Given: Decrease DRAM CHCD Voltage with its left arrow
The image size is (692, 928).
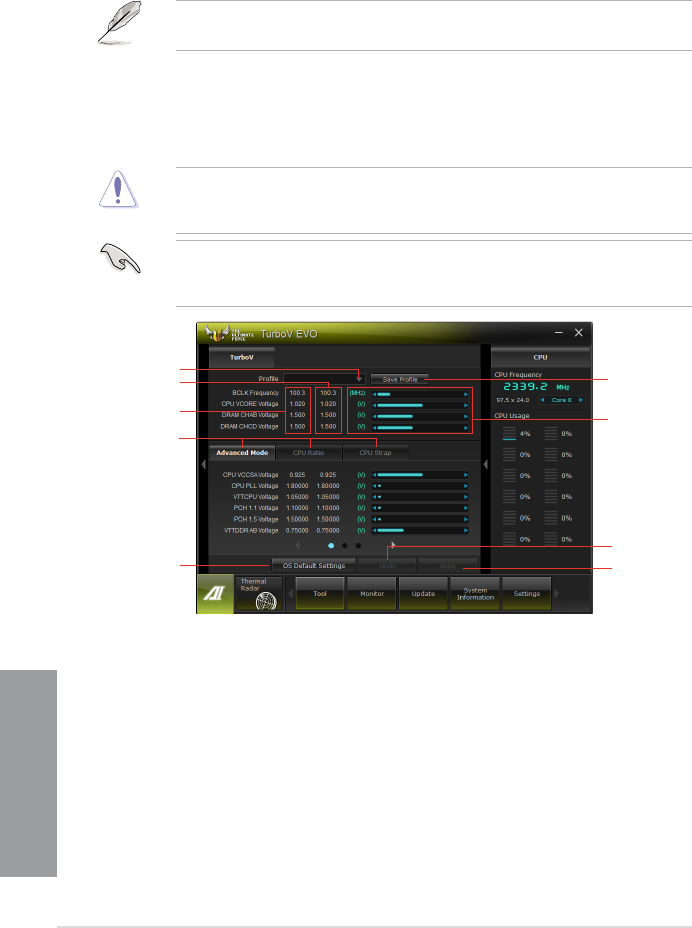Looking at the screenshot, I should [374, 427].
